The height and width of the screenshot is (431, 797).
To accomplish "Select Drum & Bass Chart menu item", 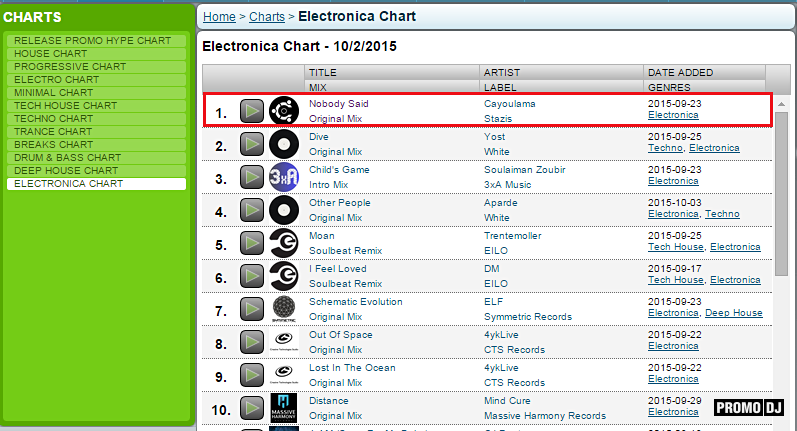I will point(68,158).
